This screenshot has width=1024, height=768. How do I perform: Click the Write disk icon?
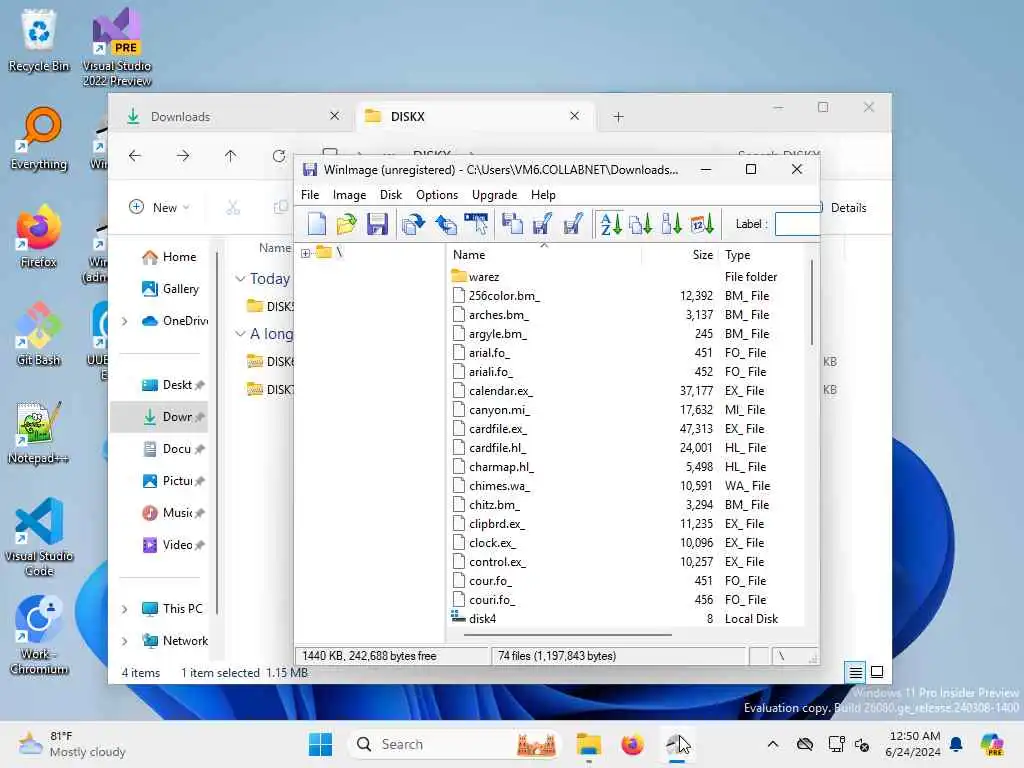point(543,224)
